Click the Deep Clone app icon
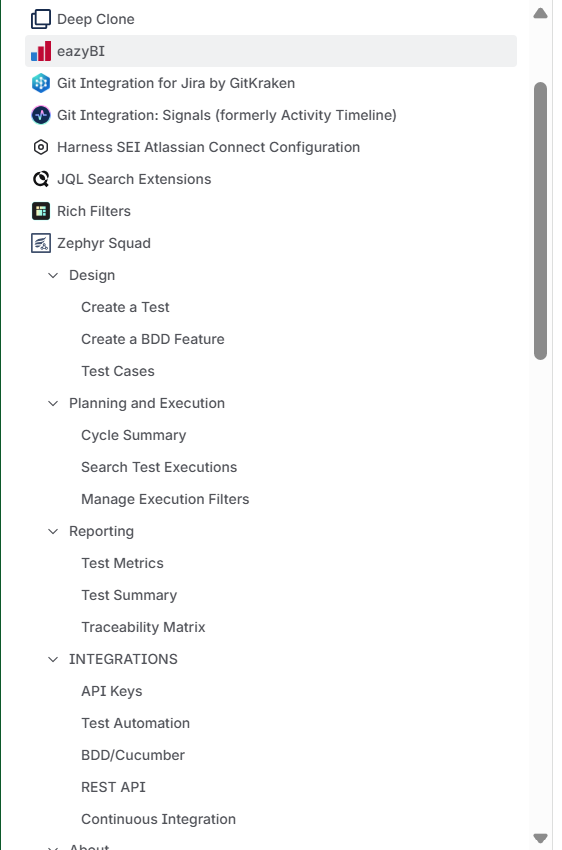 (41, 19)
